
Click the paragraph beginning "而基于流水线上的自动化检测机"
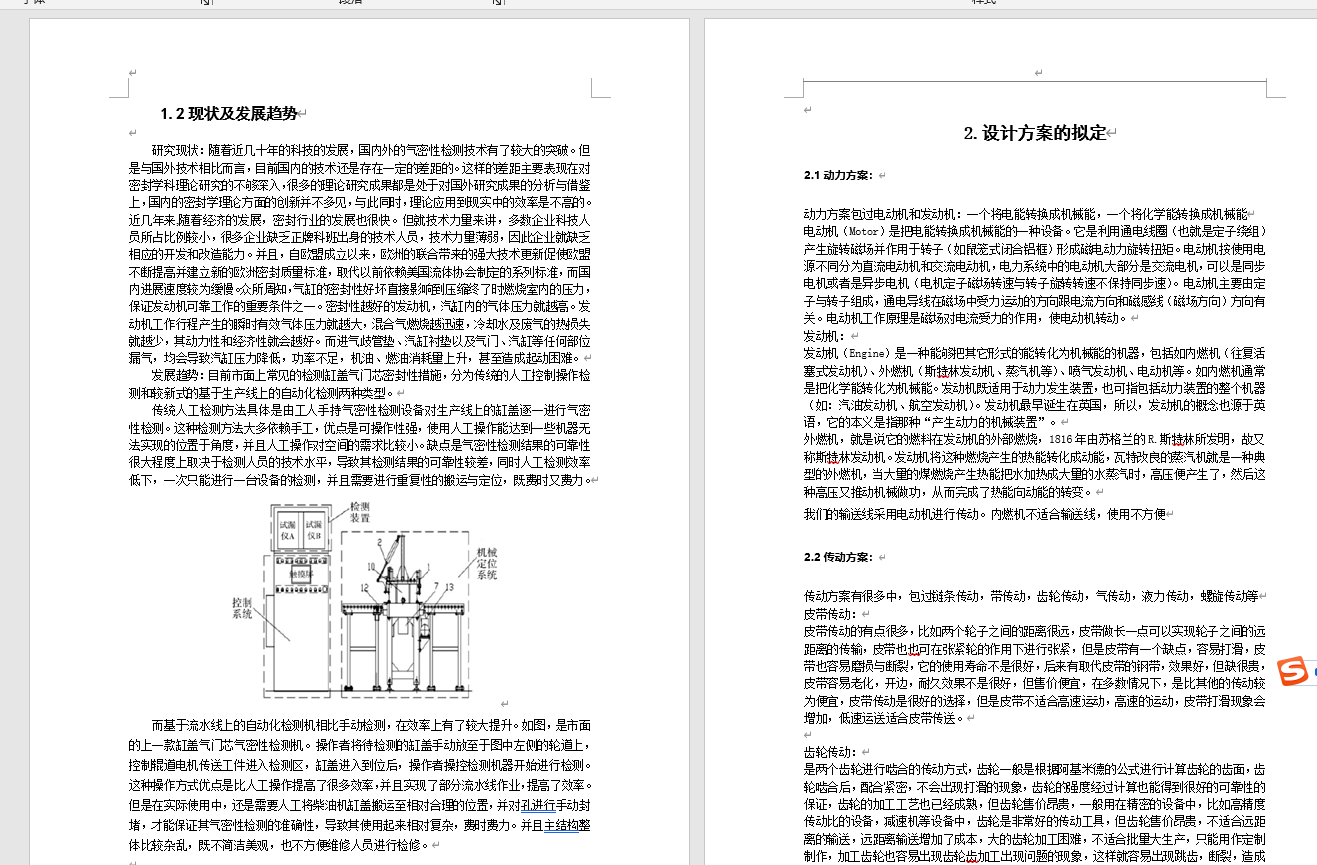[362, 785]
